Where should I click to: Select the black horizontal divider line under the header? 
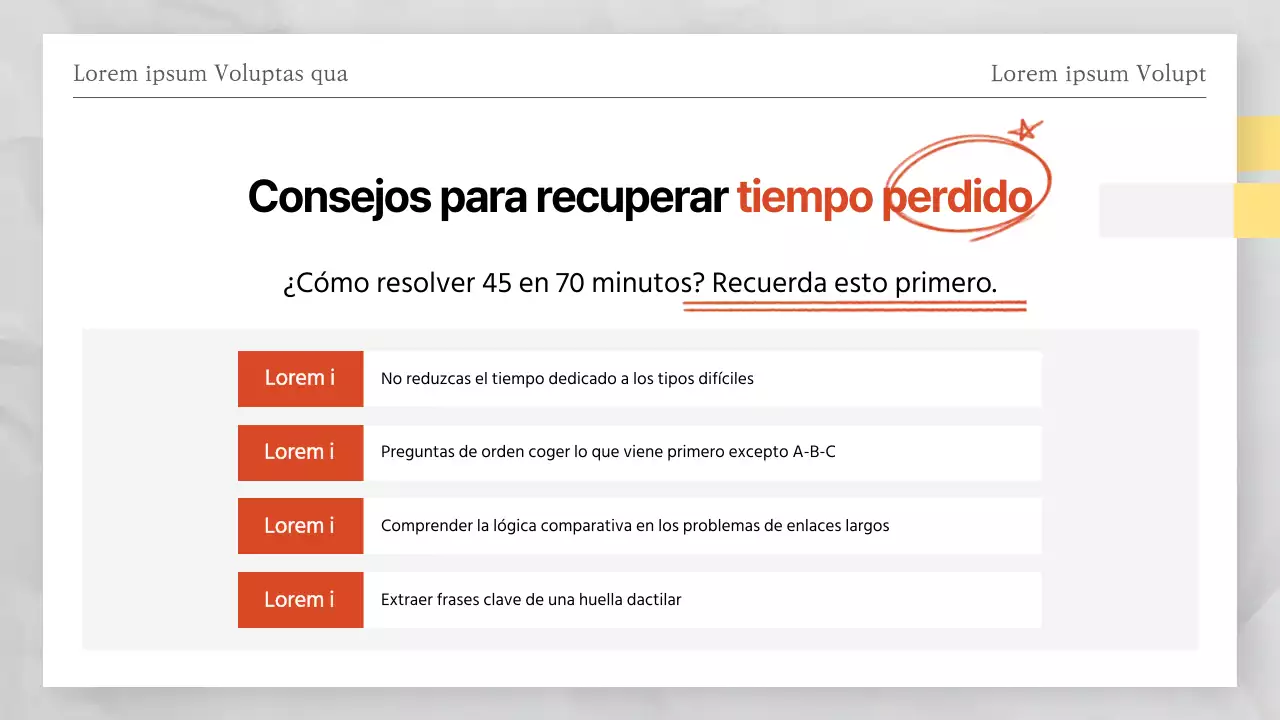tap(640, 98)
